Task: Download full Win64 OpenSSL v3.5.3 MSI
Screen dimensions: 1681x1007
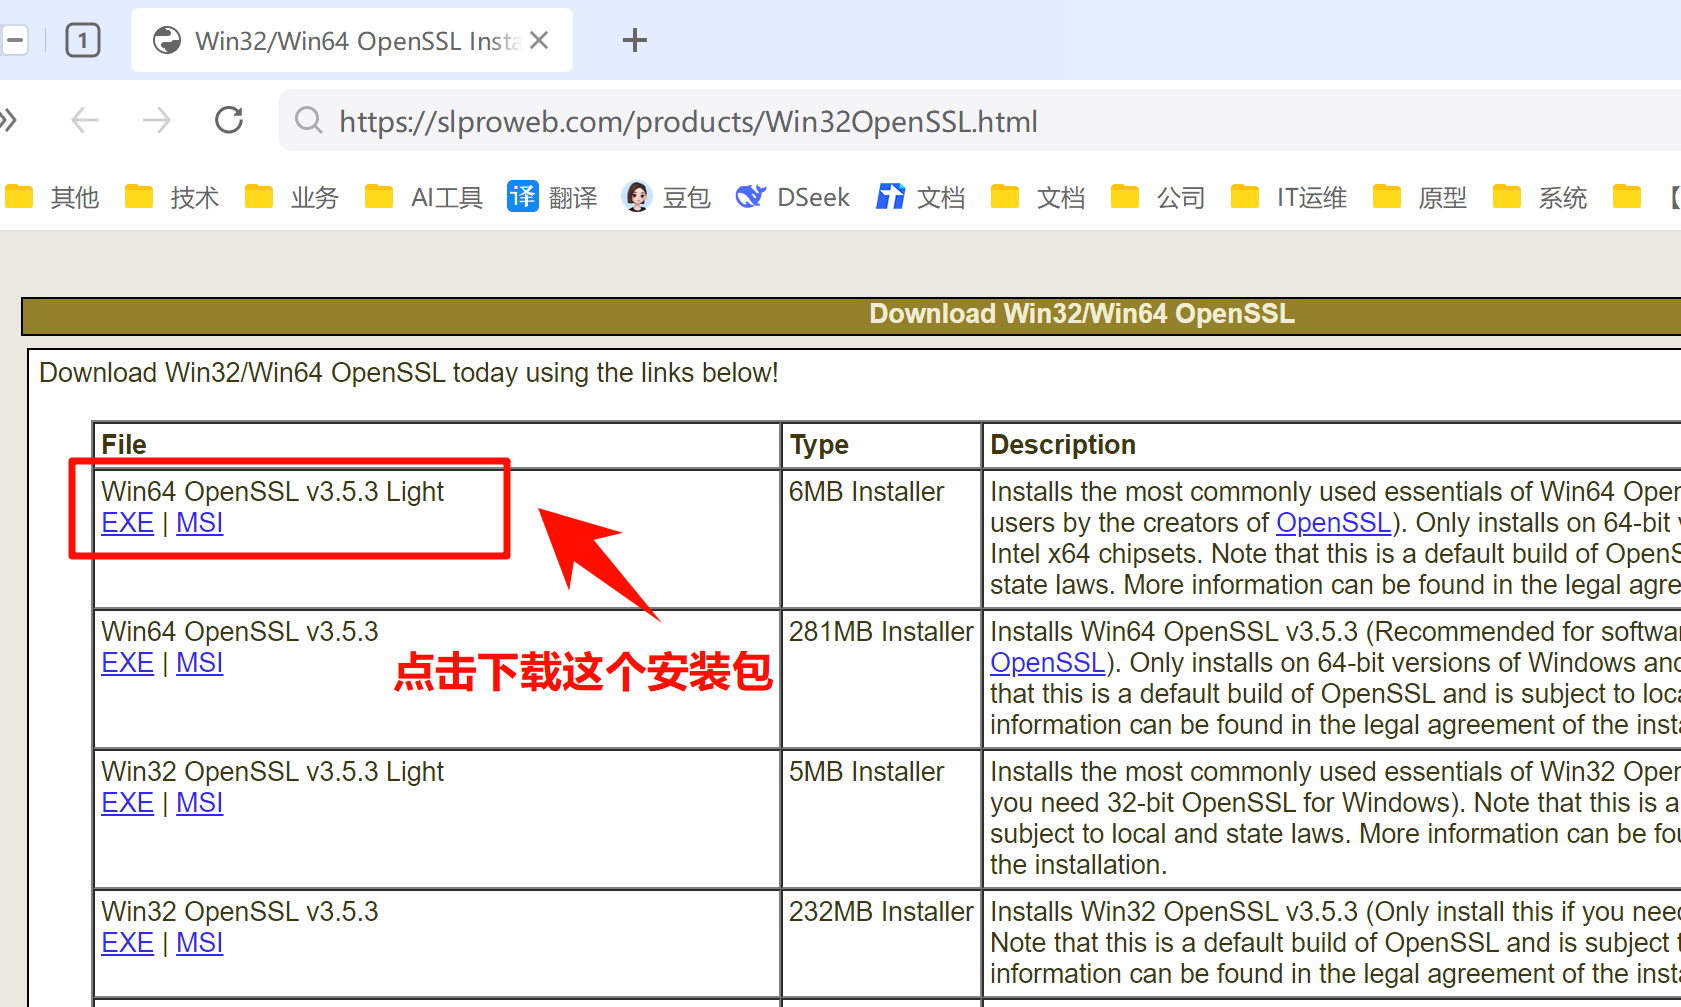Action: 199,663
